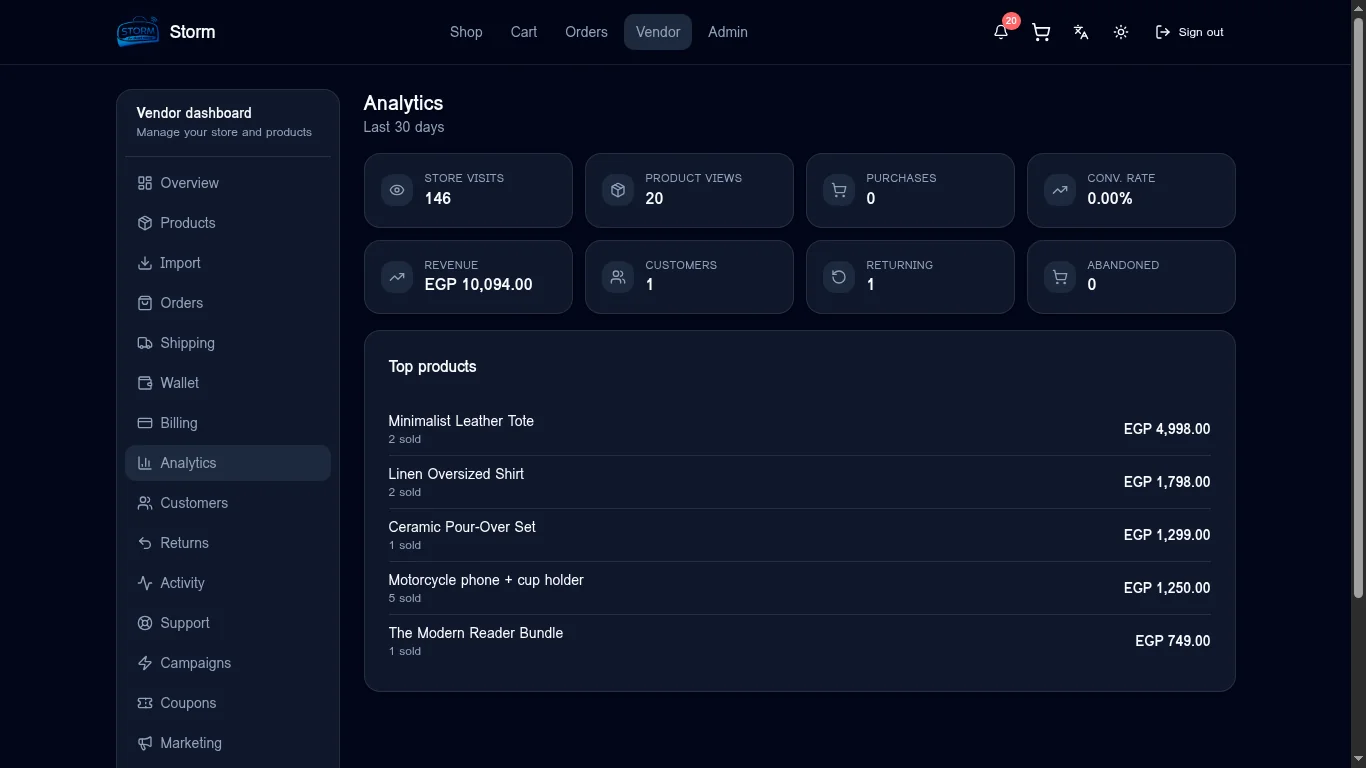Open the notifications bell icon
Screen dimensions: 1366x768
coord(1001,32)
